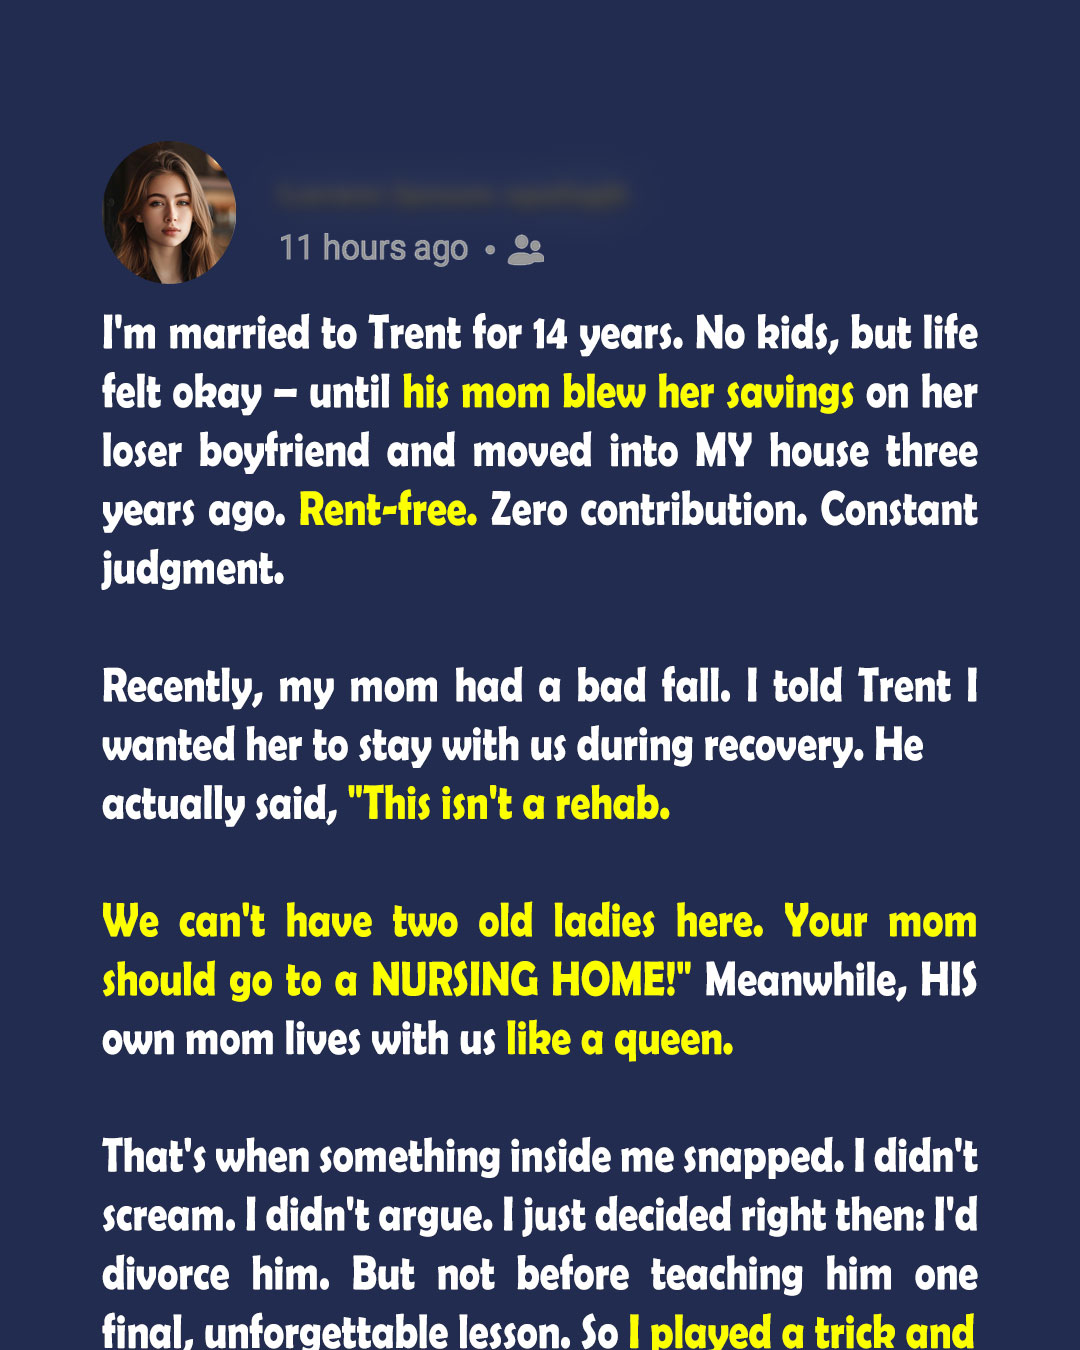Screen dimensions: 1080x1350
Task: Click the dot separator beside the timestamp
Action: pyautogui.click(x=489, y=249)
